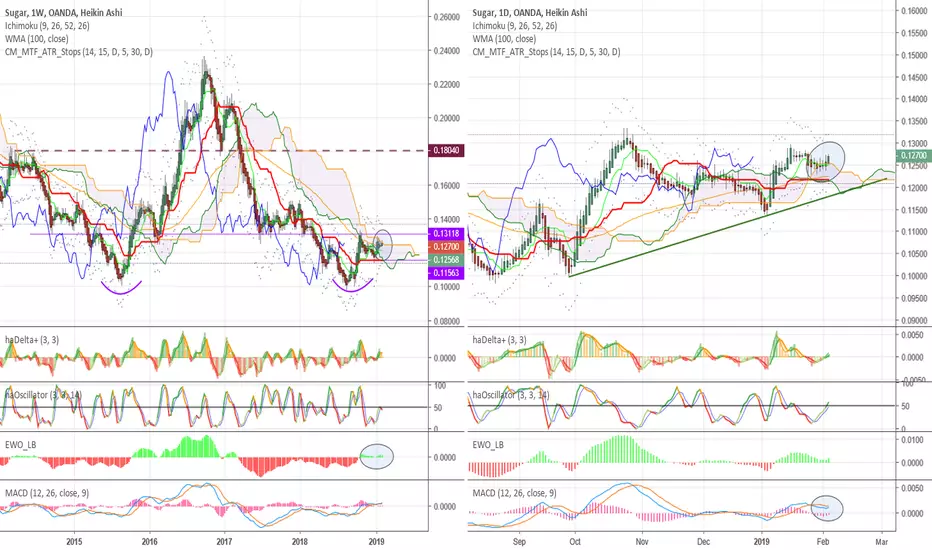Click the EWO_LB label on the daily chart
Viewport: 932px width, 550px height.
click(489, 445)
